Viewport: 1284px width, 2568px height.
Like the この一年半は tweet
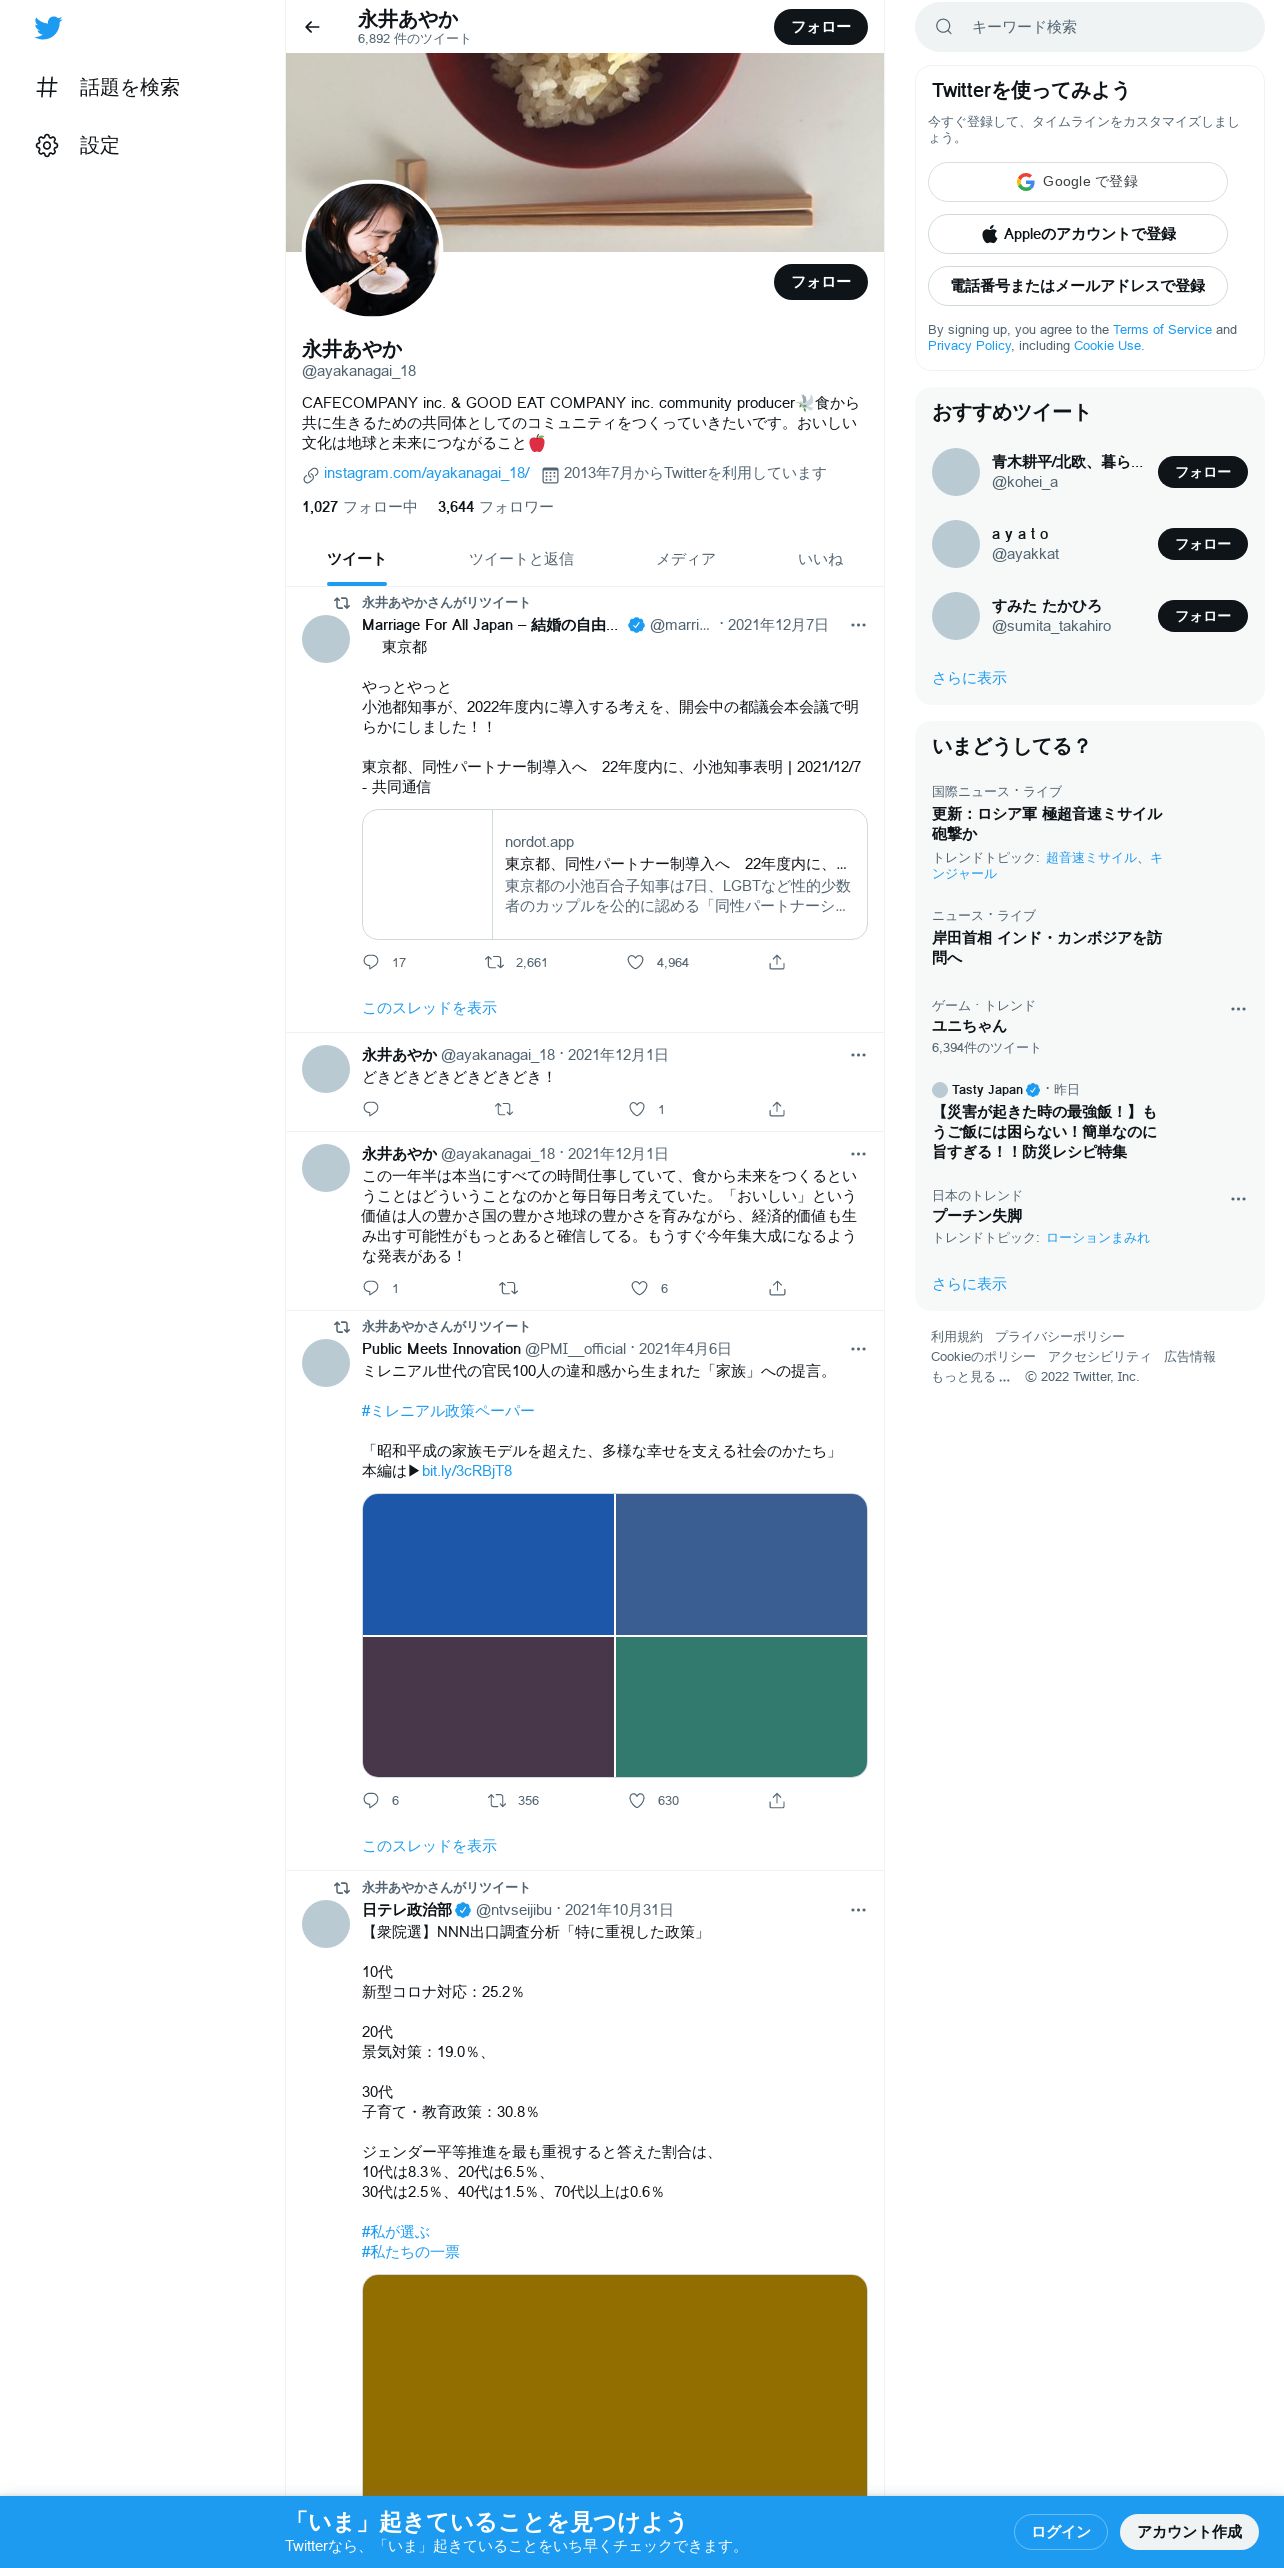click(639, 1288)
